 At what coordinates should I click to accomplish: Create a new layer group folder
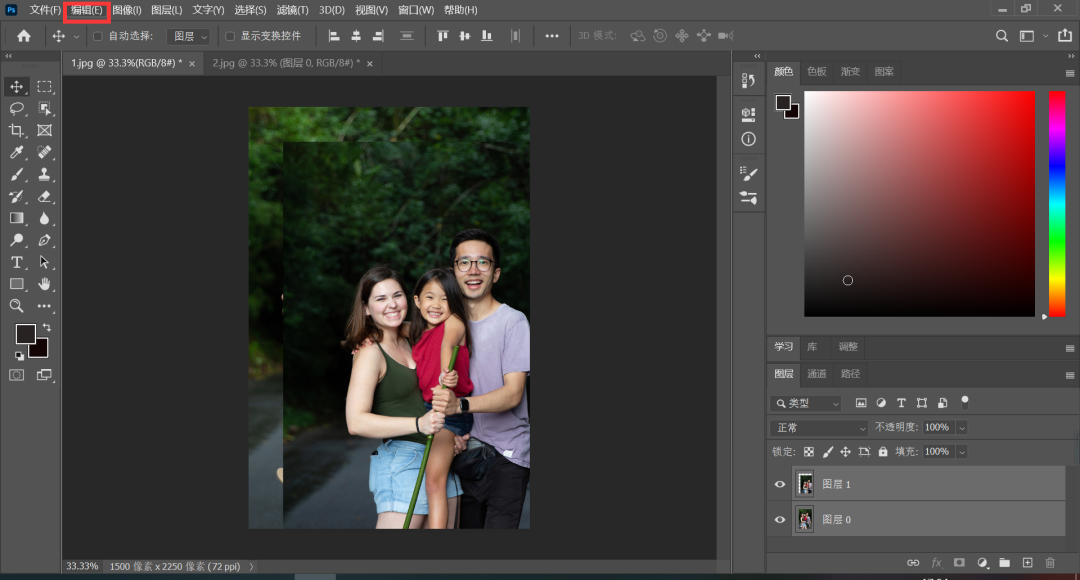[x=1004, y=563]
